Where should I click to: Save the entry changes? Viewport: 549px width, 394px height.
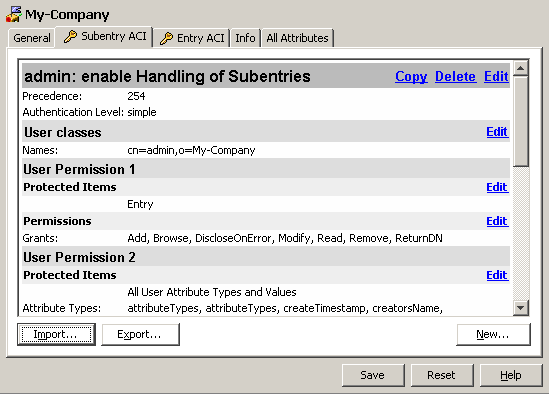pos(373,375)
